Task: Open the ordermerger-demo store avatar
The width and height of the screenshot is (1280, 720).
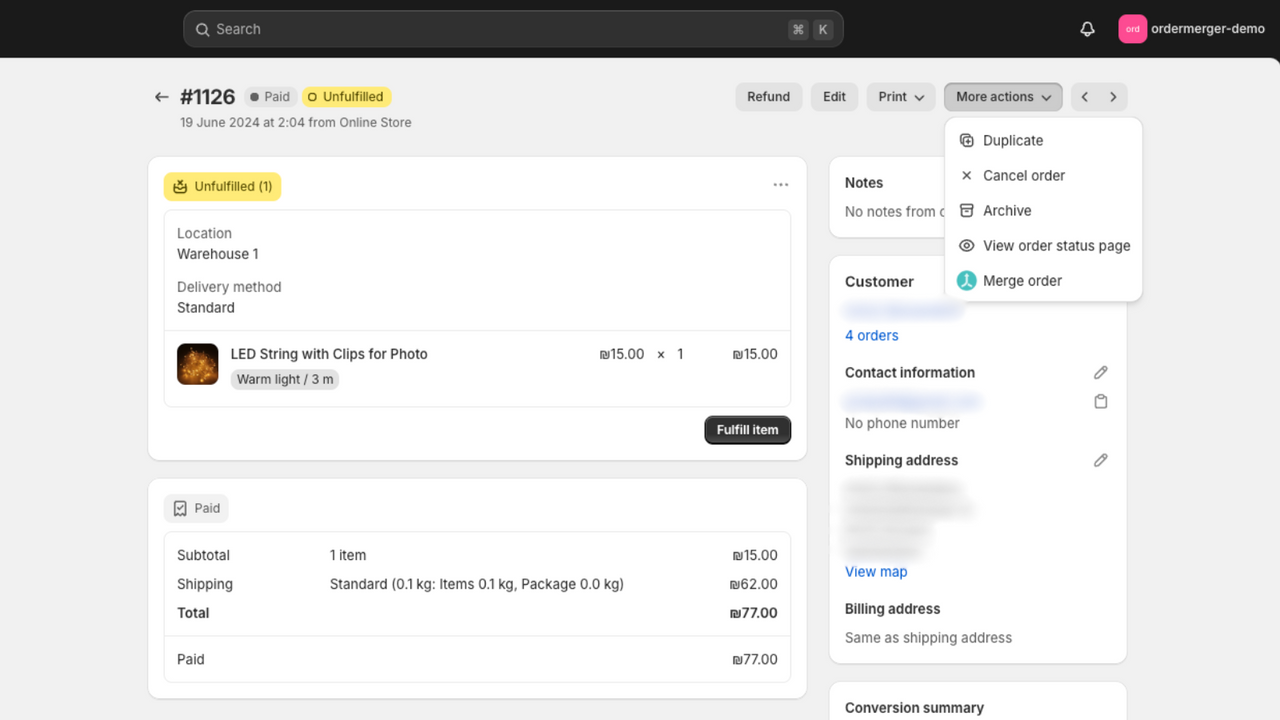Action: (x=1132, y=29)
